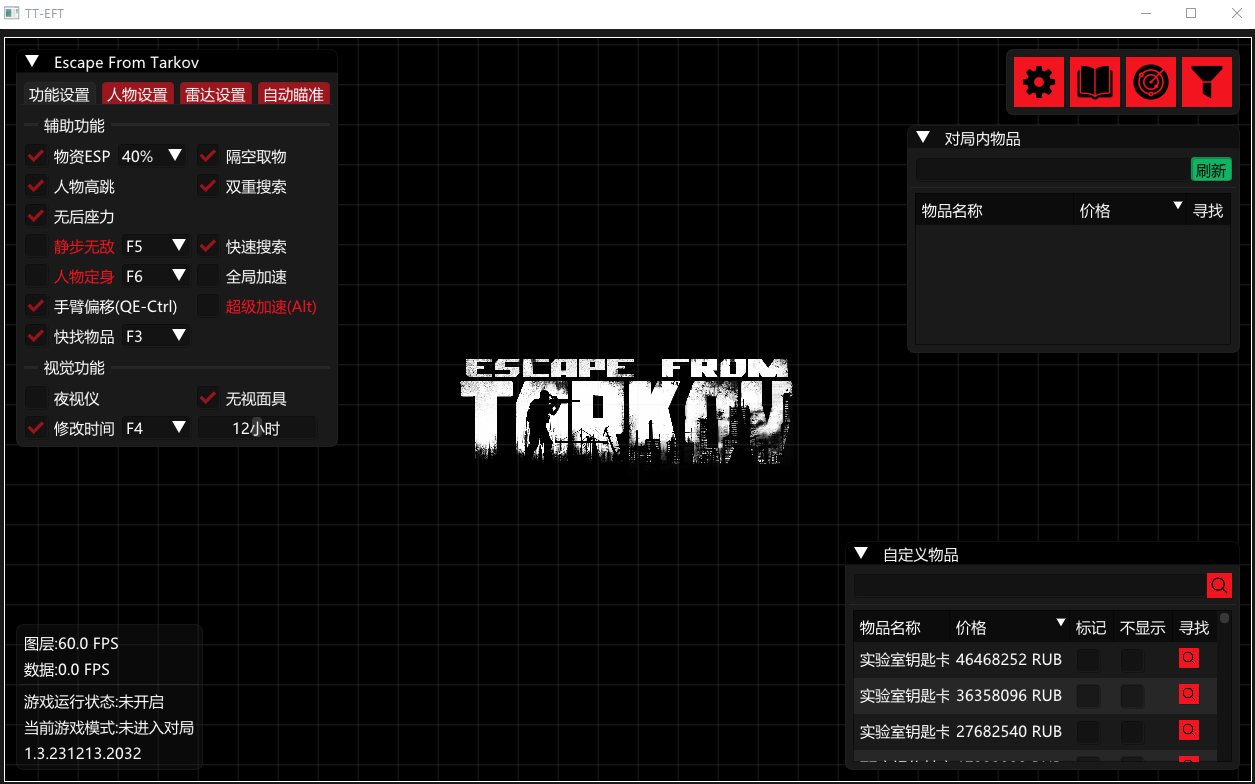Click 寻找 icon in the 36358096 RUB row

tap(1189, 694)
